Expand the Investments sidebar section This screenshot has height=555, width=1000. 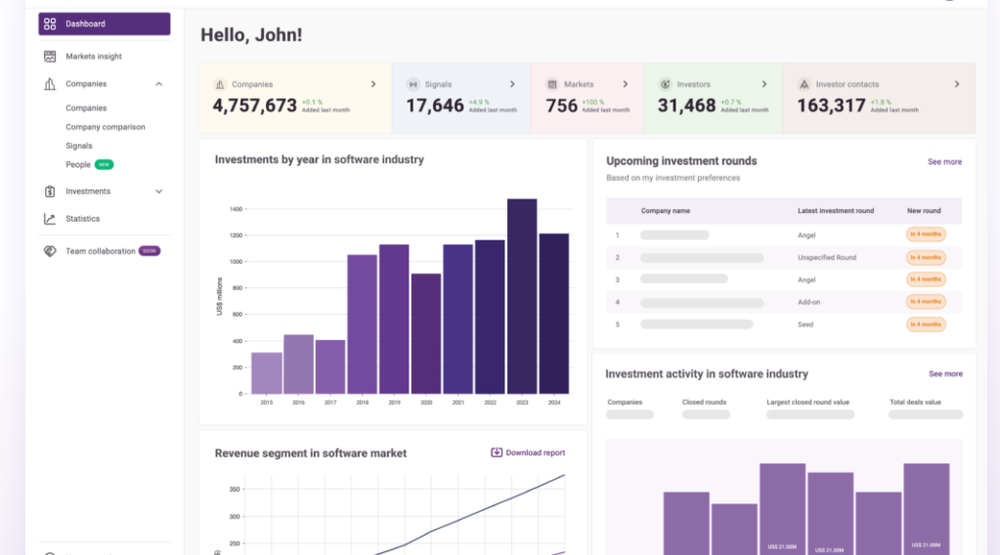click(159, 191)
